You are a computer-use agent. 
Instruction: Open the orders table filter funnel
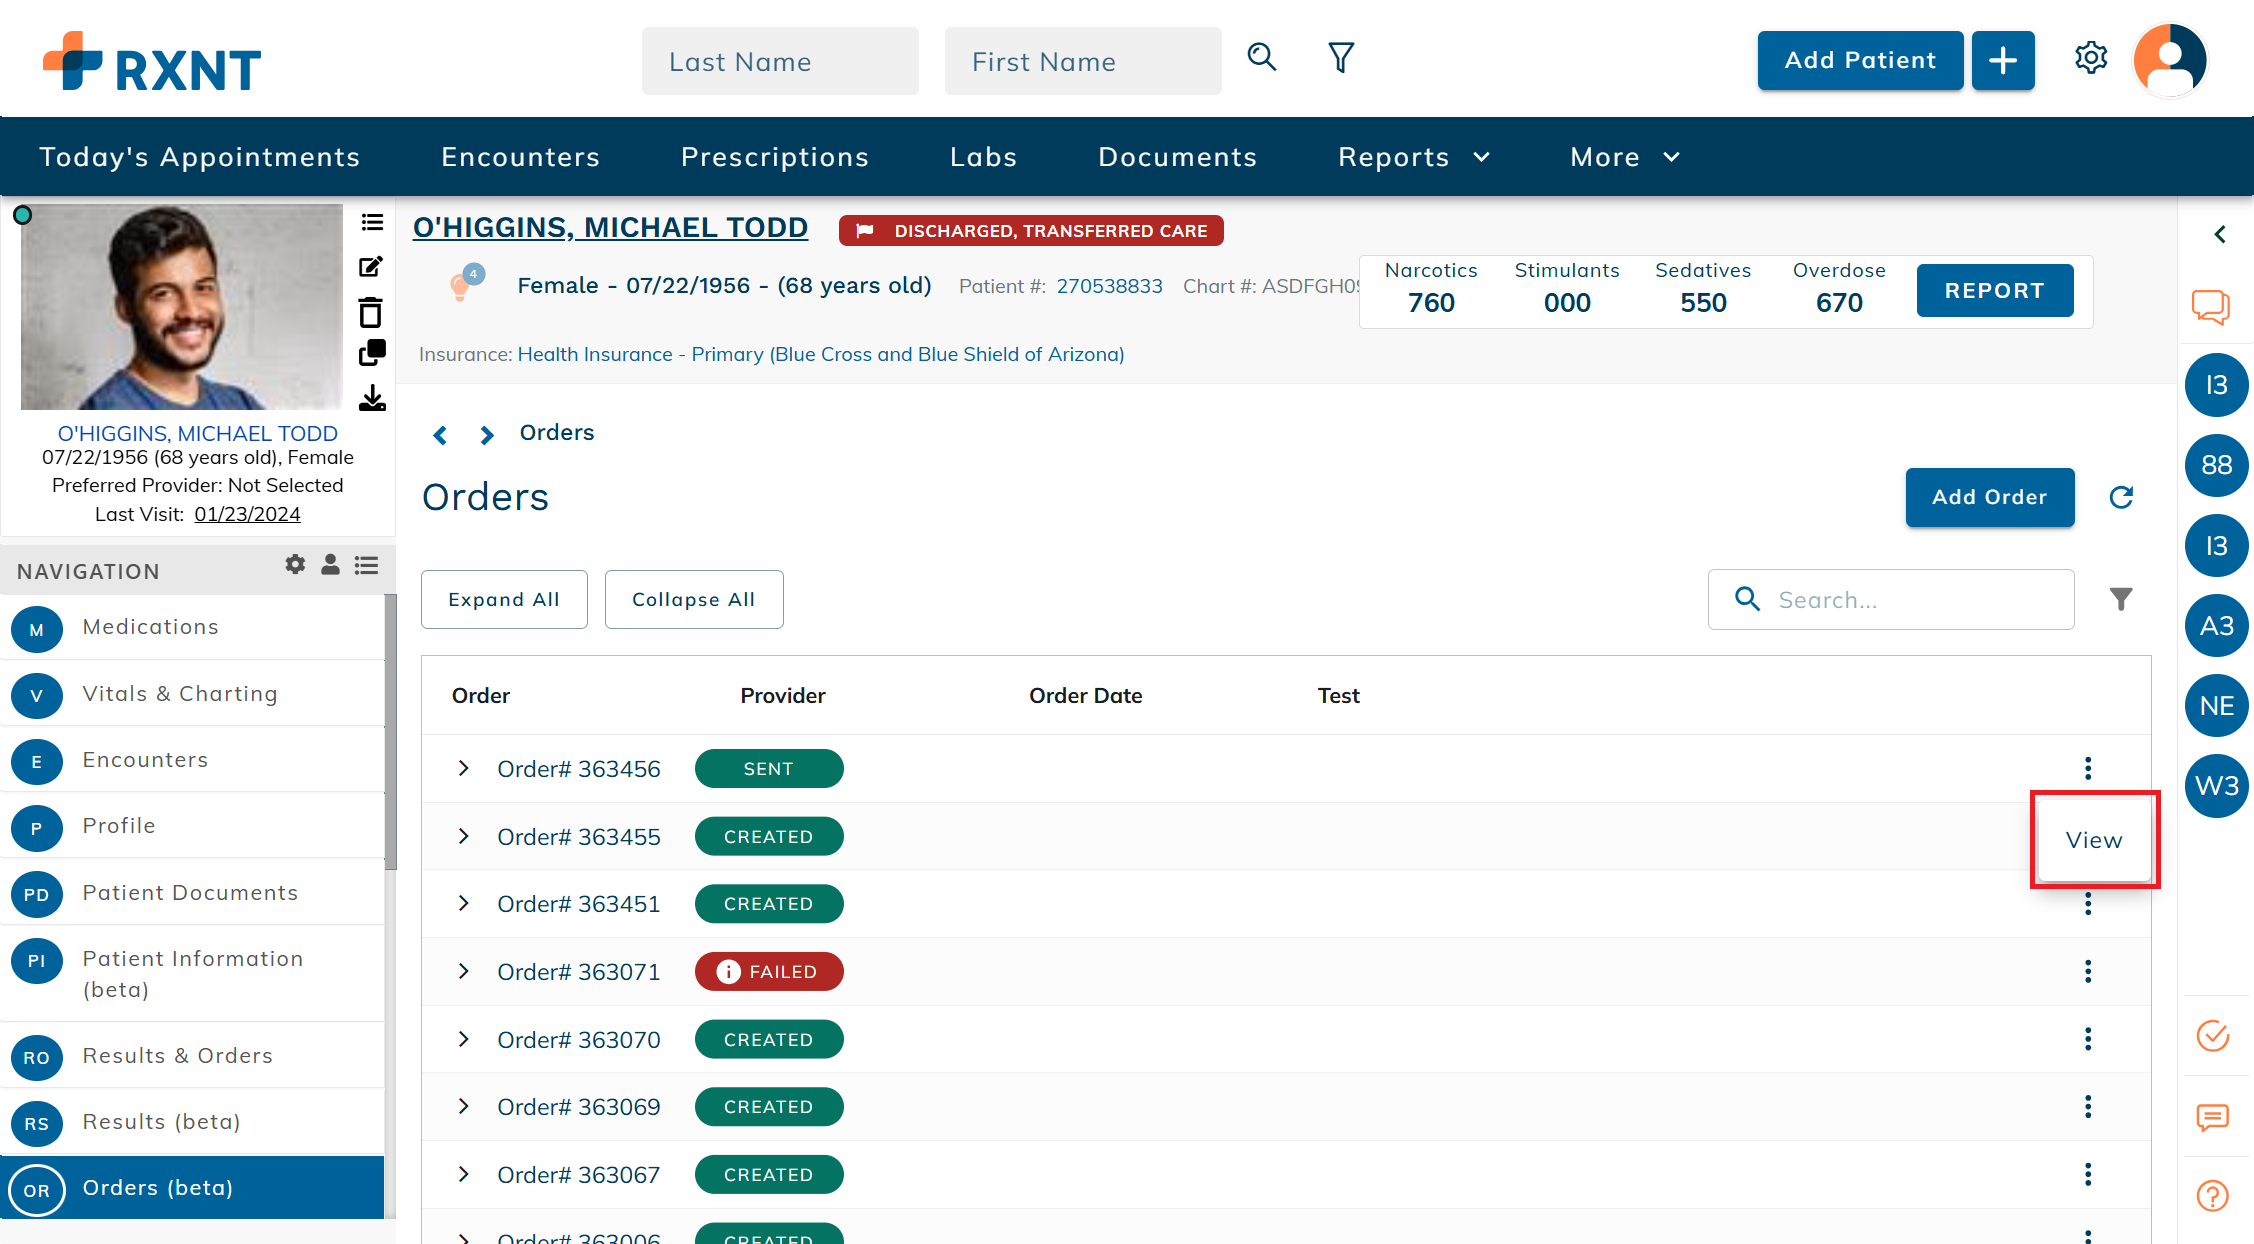pos(2121,599)
